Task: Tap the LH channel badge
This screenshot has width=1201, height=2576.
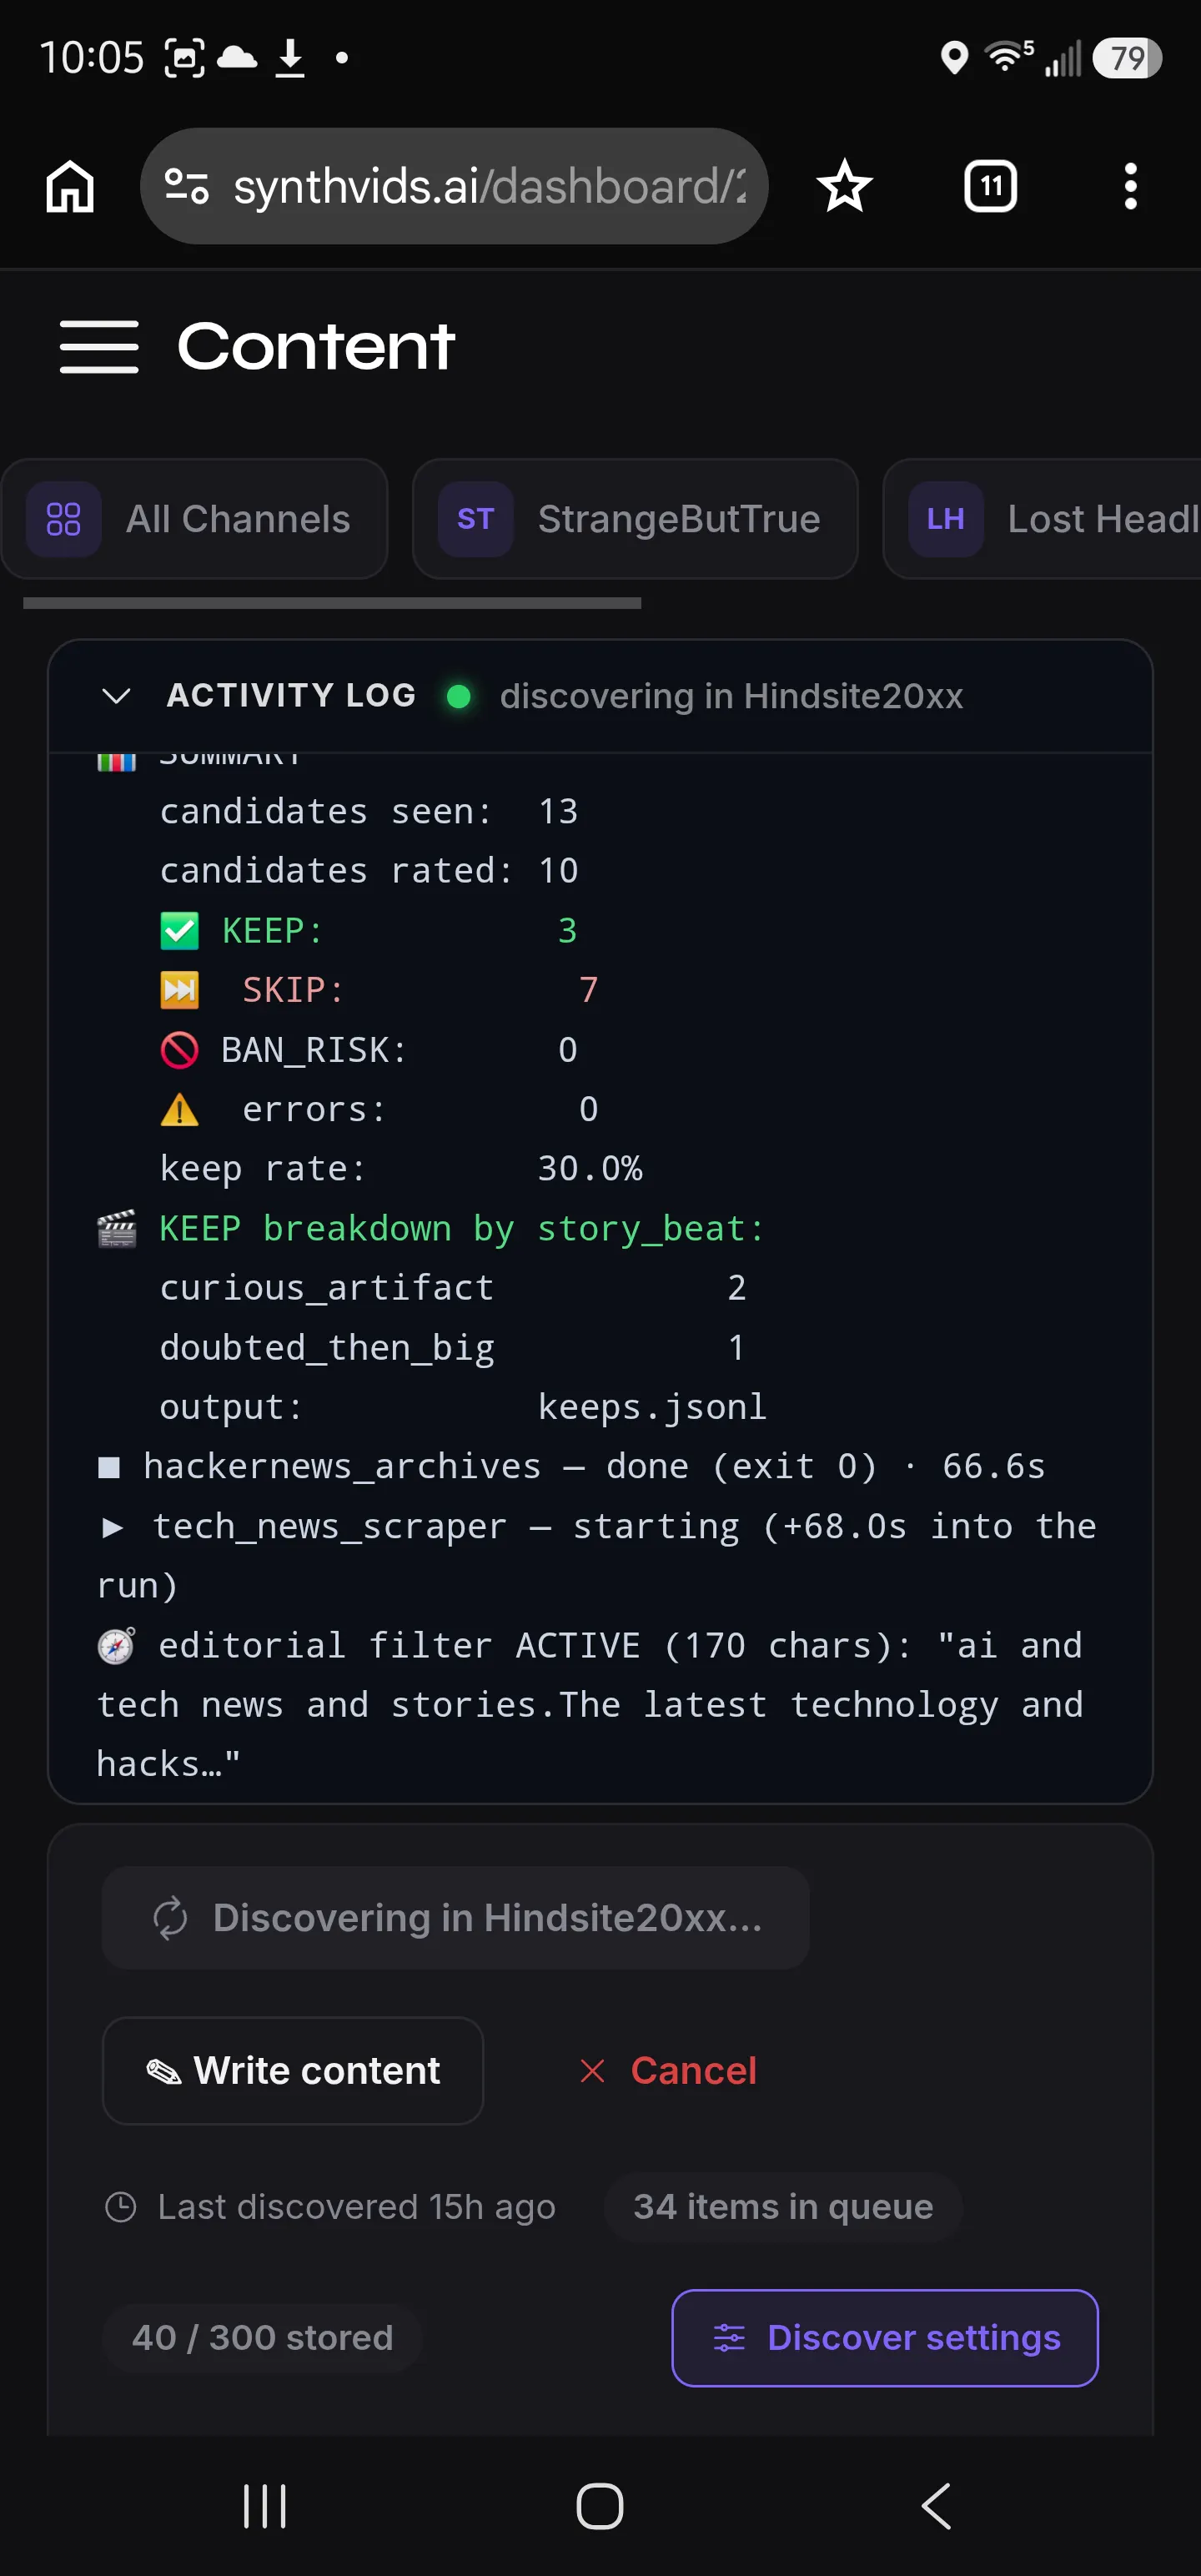Action: (x=945, y=519)
